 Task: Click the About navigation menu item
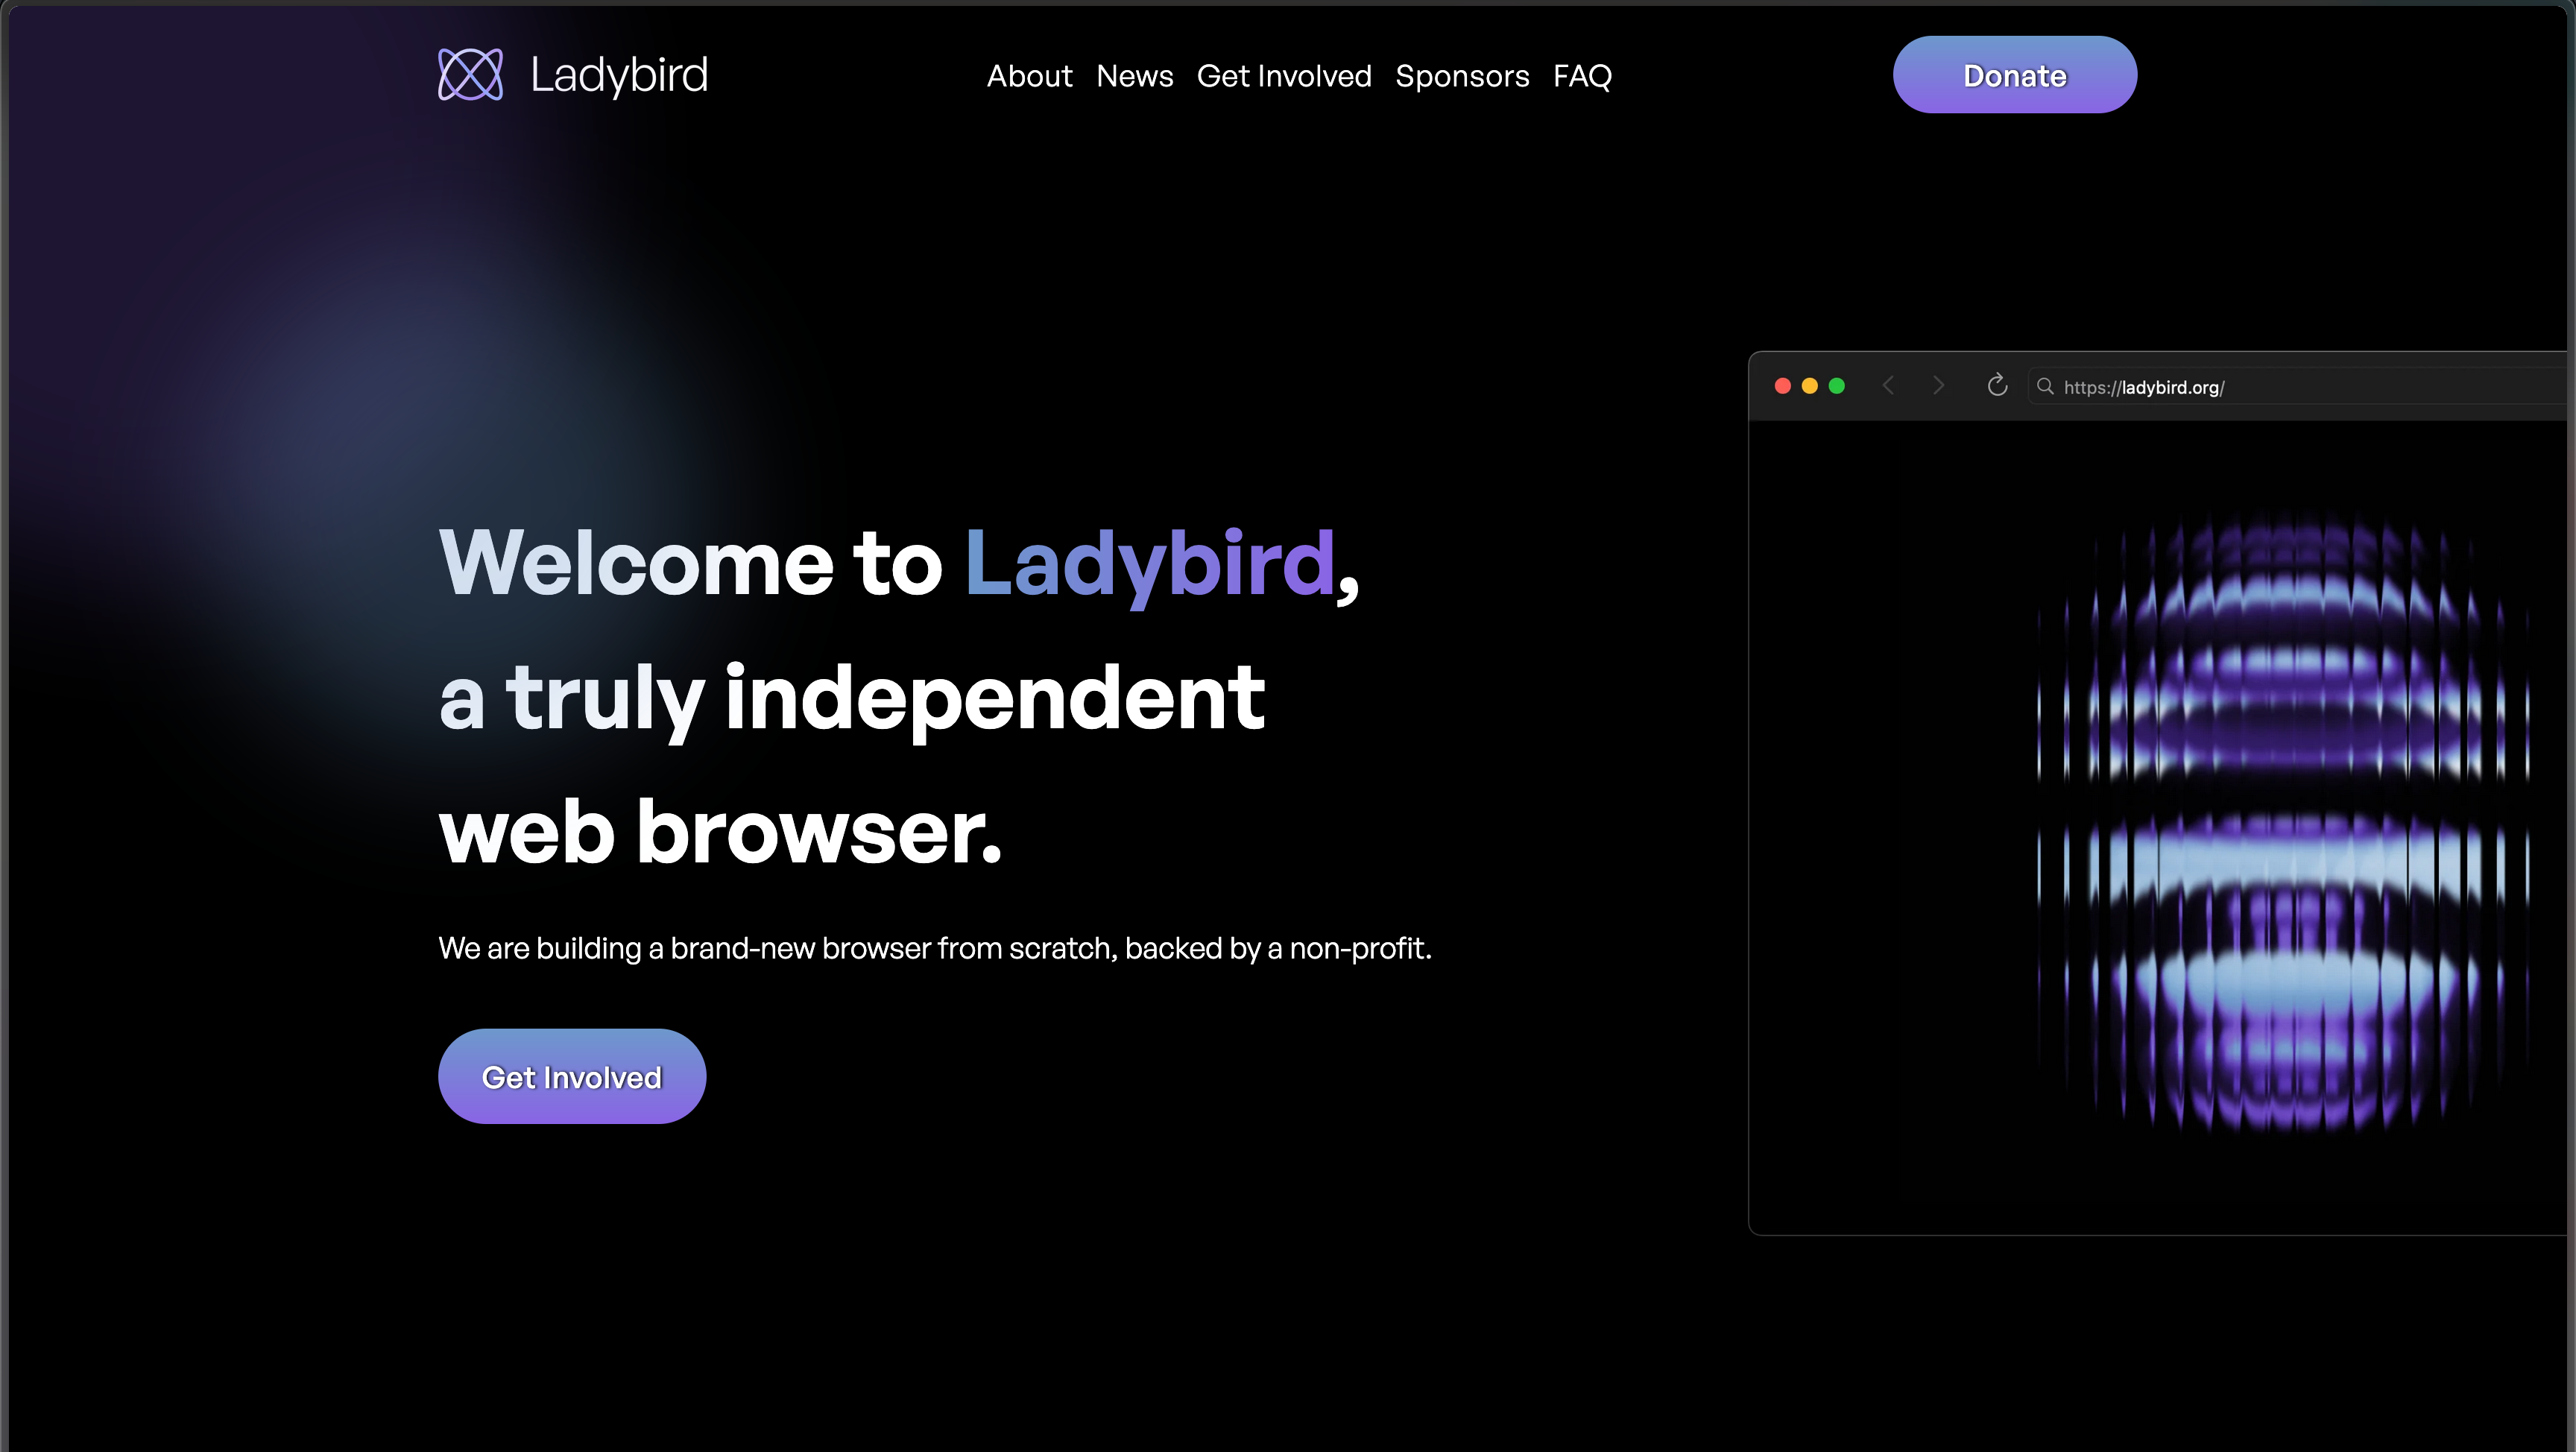click(x=1028, y=75)
